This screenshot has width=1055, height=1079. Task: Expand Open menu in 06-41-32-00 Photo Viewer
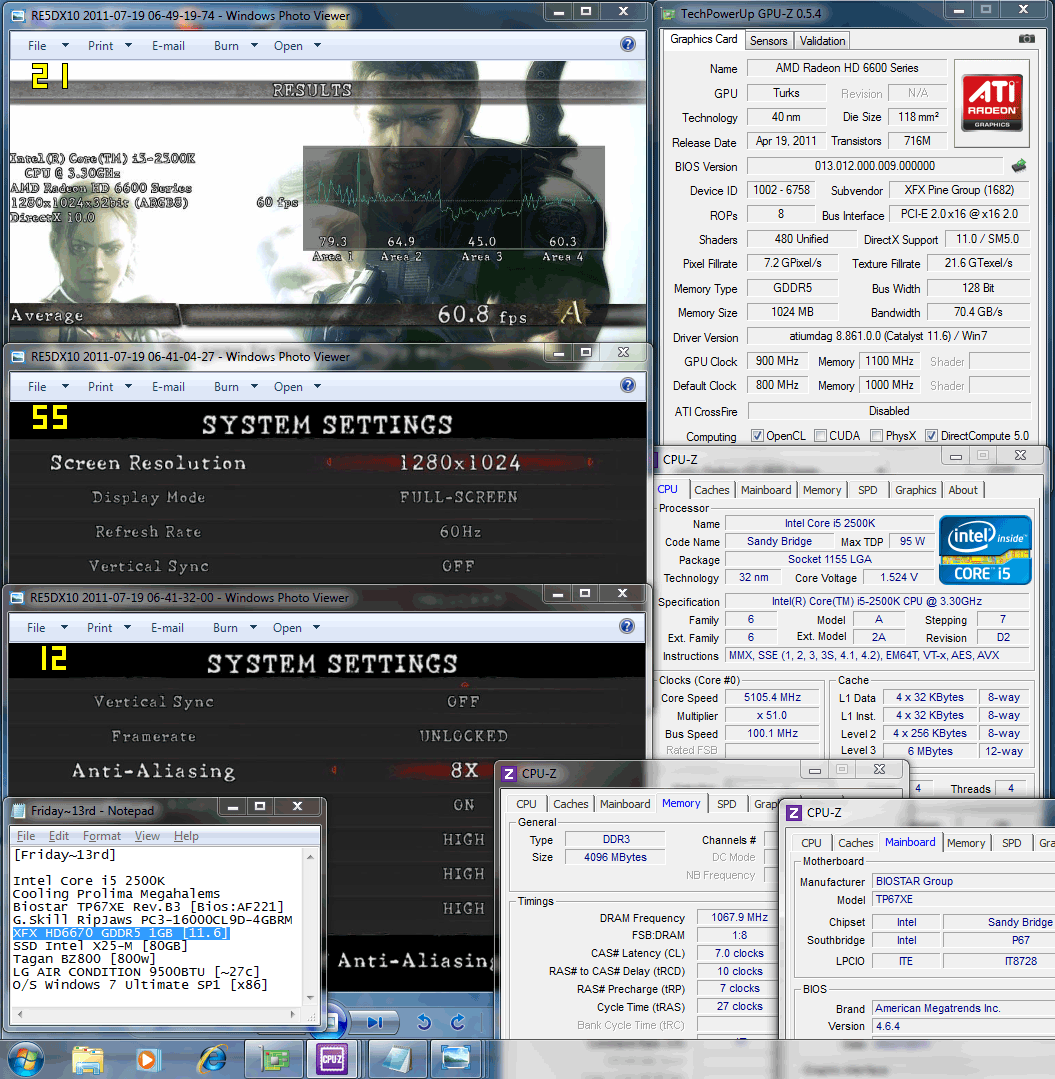pyautogui.click(x=296, y=628)
